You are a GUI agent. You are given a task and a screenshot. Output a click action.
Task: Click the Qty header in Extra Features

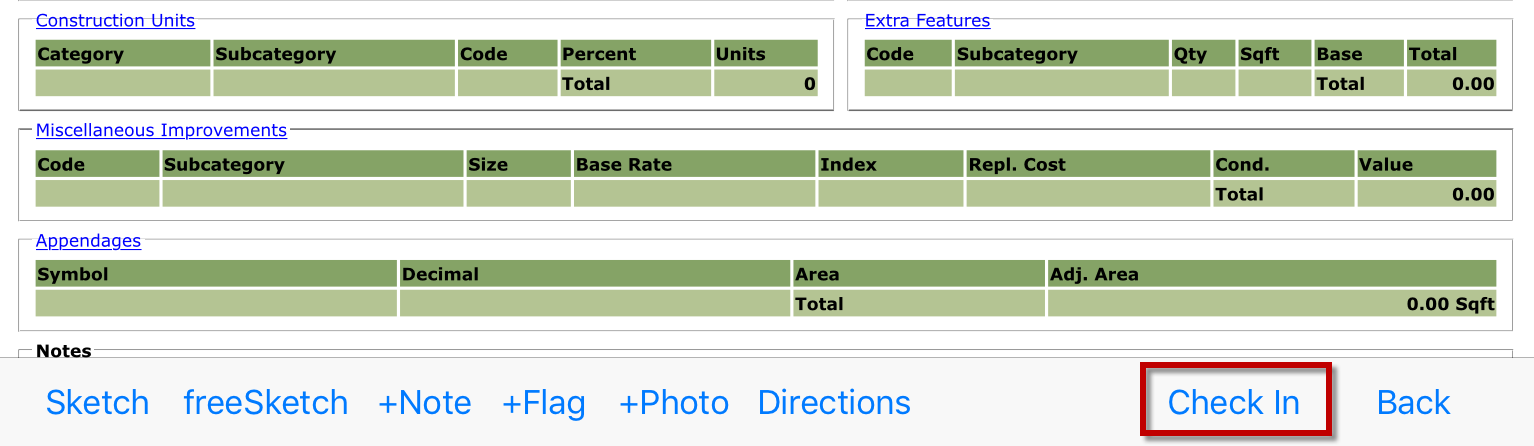[x=1203, y=54]
